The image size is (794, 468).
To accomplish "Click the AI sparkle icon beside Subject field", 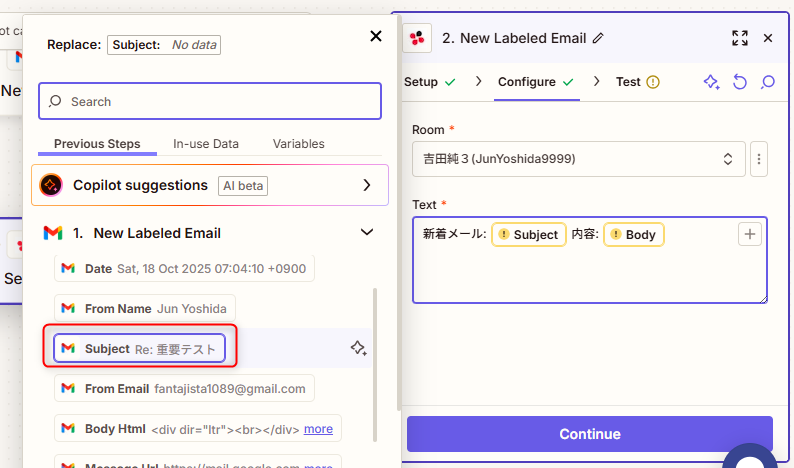I will (358, 348).
